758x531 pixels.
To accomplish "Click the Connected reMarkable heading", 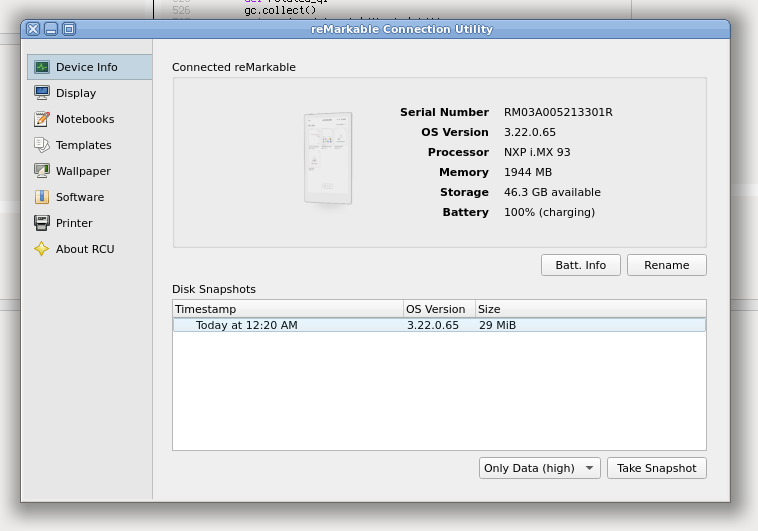I will (x=233, y=67).
